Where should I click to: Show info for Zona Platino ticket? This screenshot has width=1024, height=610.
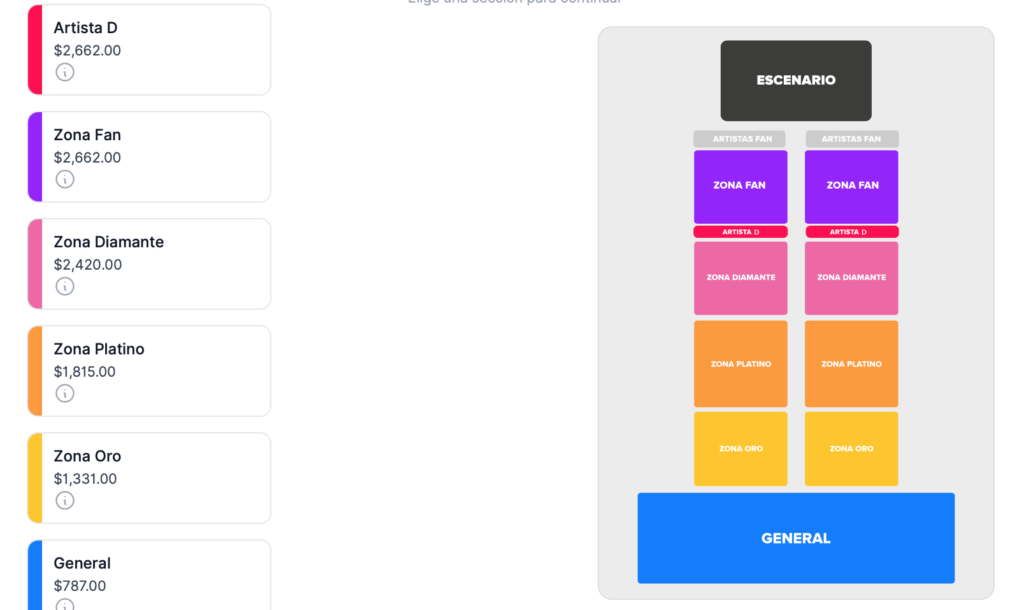point(65,393)
